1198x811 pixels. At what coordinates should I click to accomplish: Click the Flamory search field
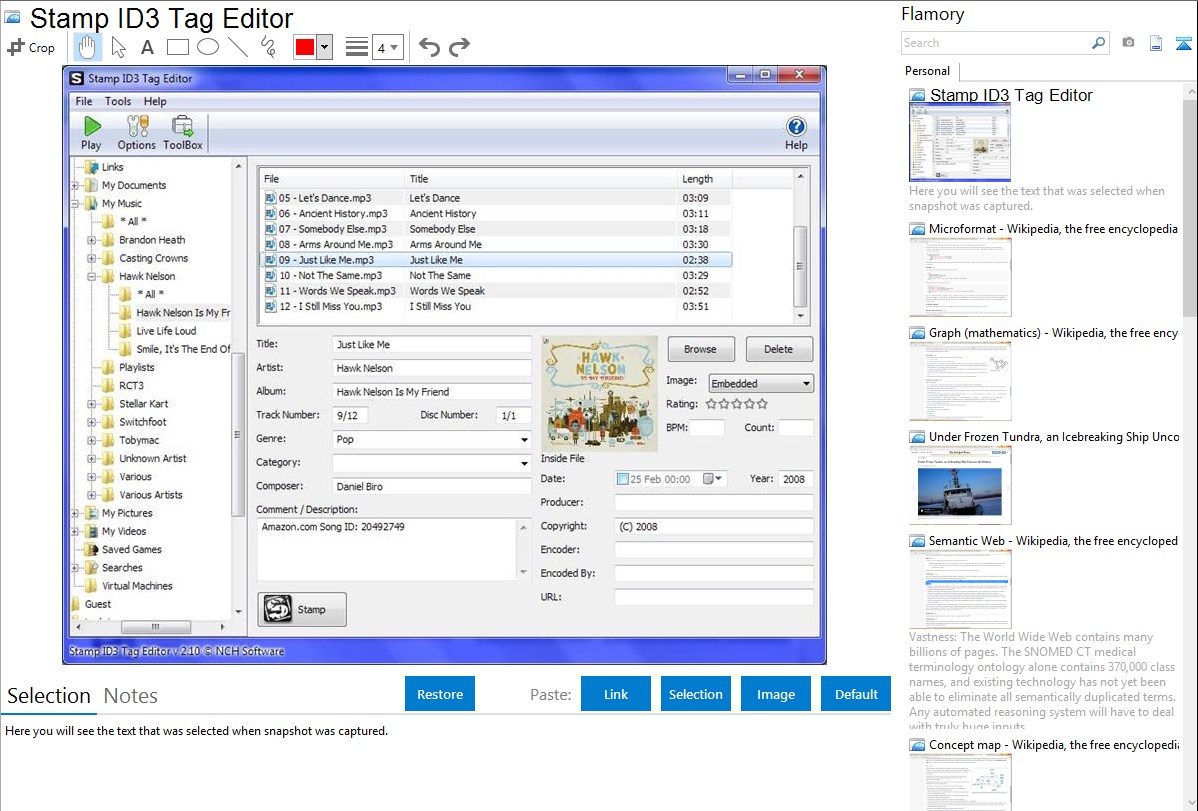(995, 43)
